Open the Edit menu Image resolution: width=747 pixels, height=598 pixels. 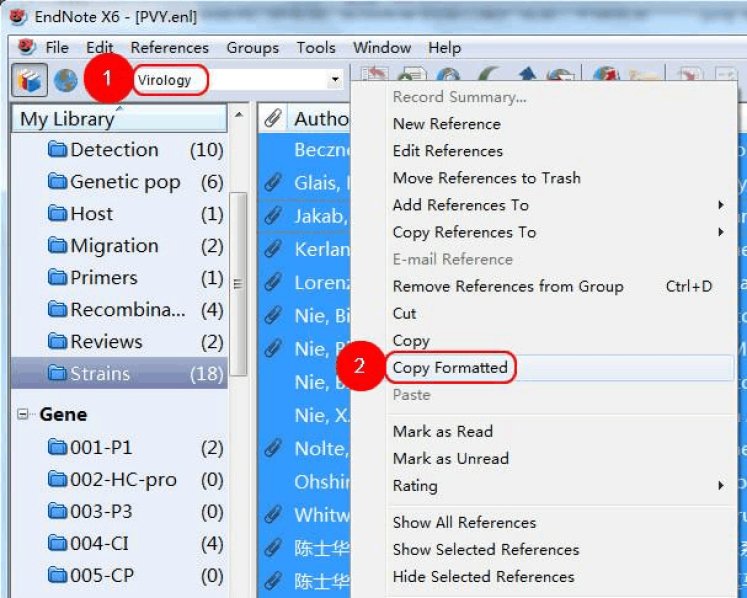[99, 48]
